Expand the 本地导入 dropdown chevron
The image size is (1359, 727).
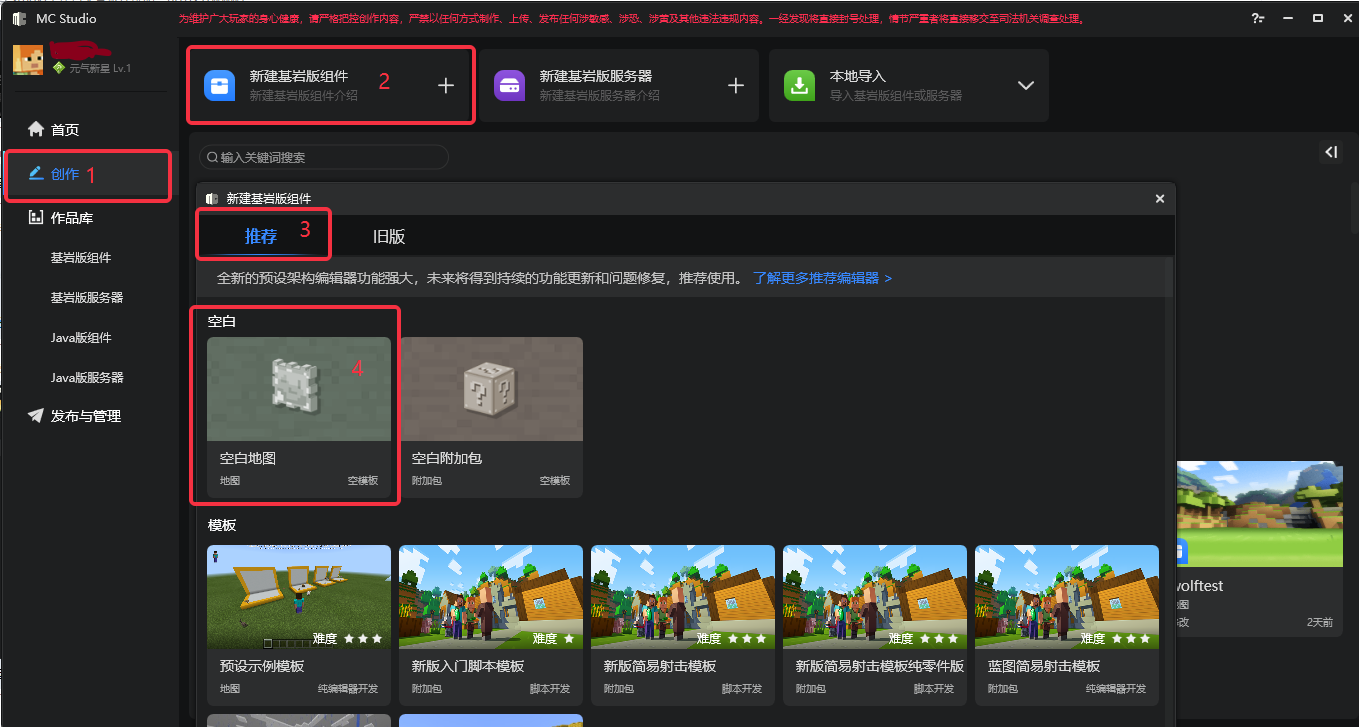click(x=1025, y=86)
